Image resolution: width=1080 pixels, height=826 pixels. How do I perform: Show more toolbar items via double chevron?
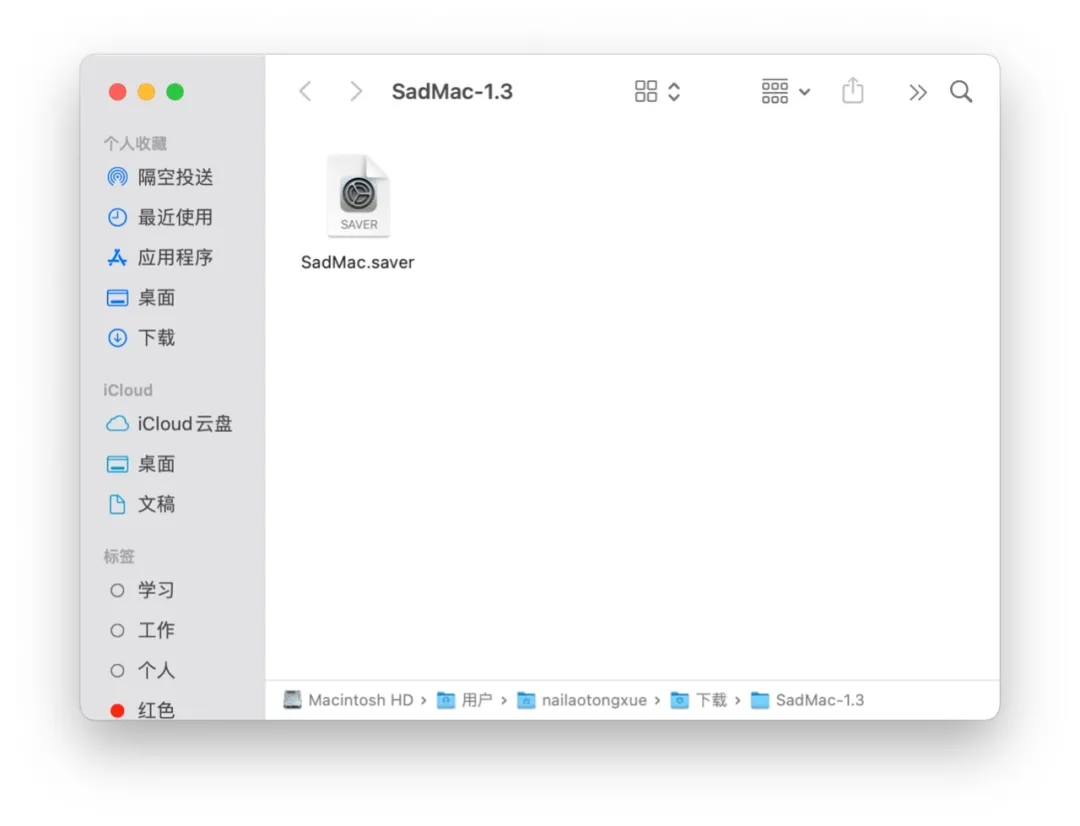917,92
